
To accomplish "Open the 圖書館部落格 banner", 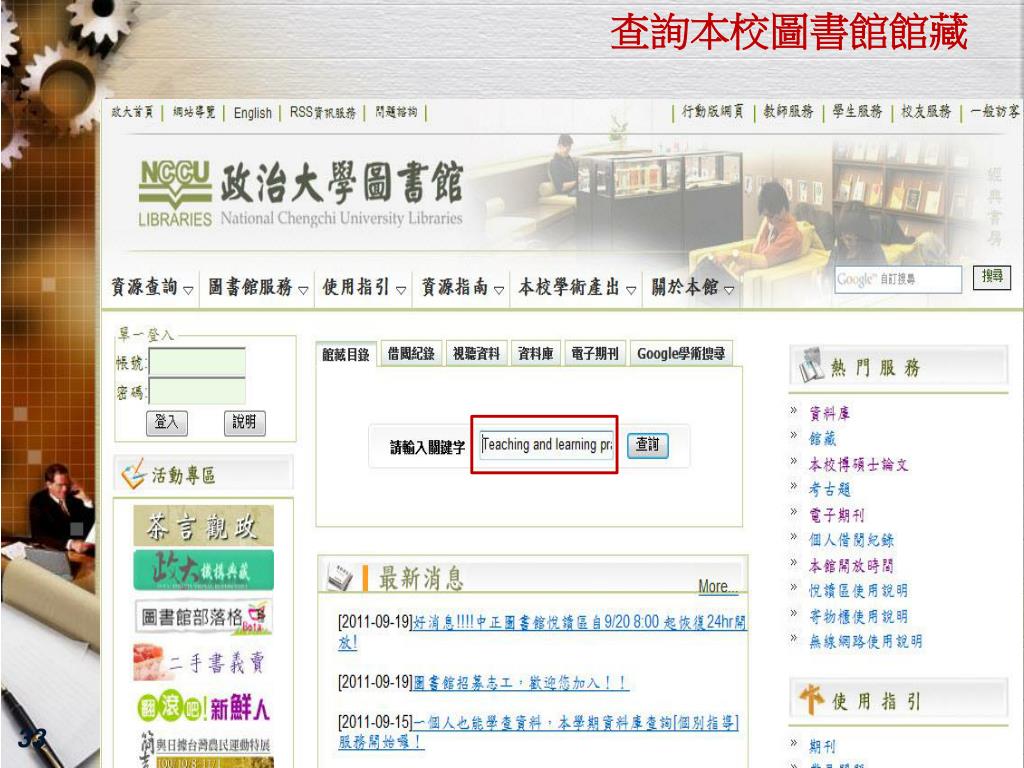I will [x=203, y=616].
